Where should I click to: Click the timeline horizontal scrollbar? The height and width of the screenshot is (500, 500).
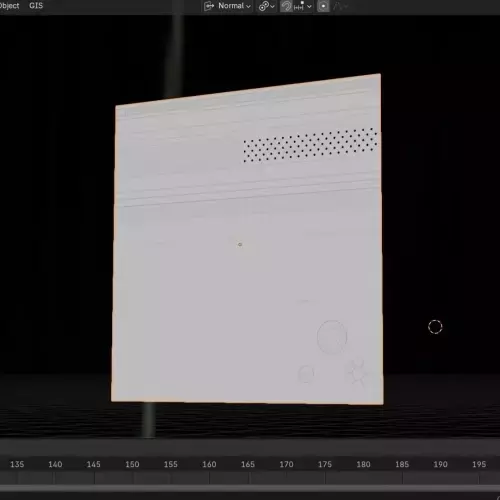250,488
